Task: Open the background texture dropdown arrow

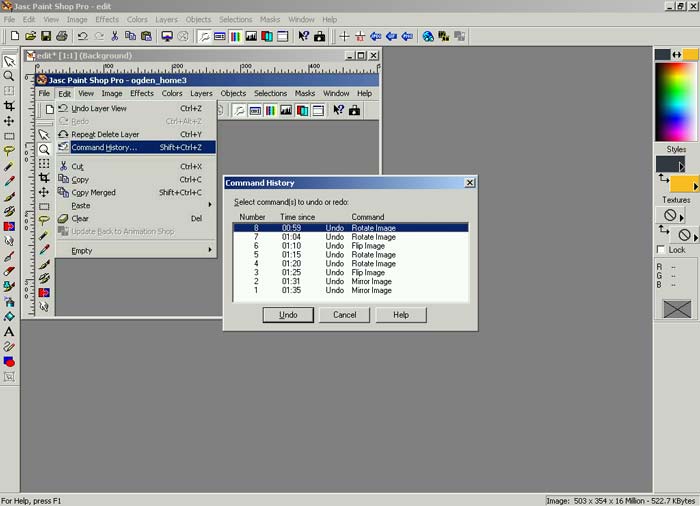Action: pyautogui.click(x=696, y=238)
